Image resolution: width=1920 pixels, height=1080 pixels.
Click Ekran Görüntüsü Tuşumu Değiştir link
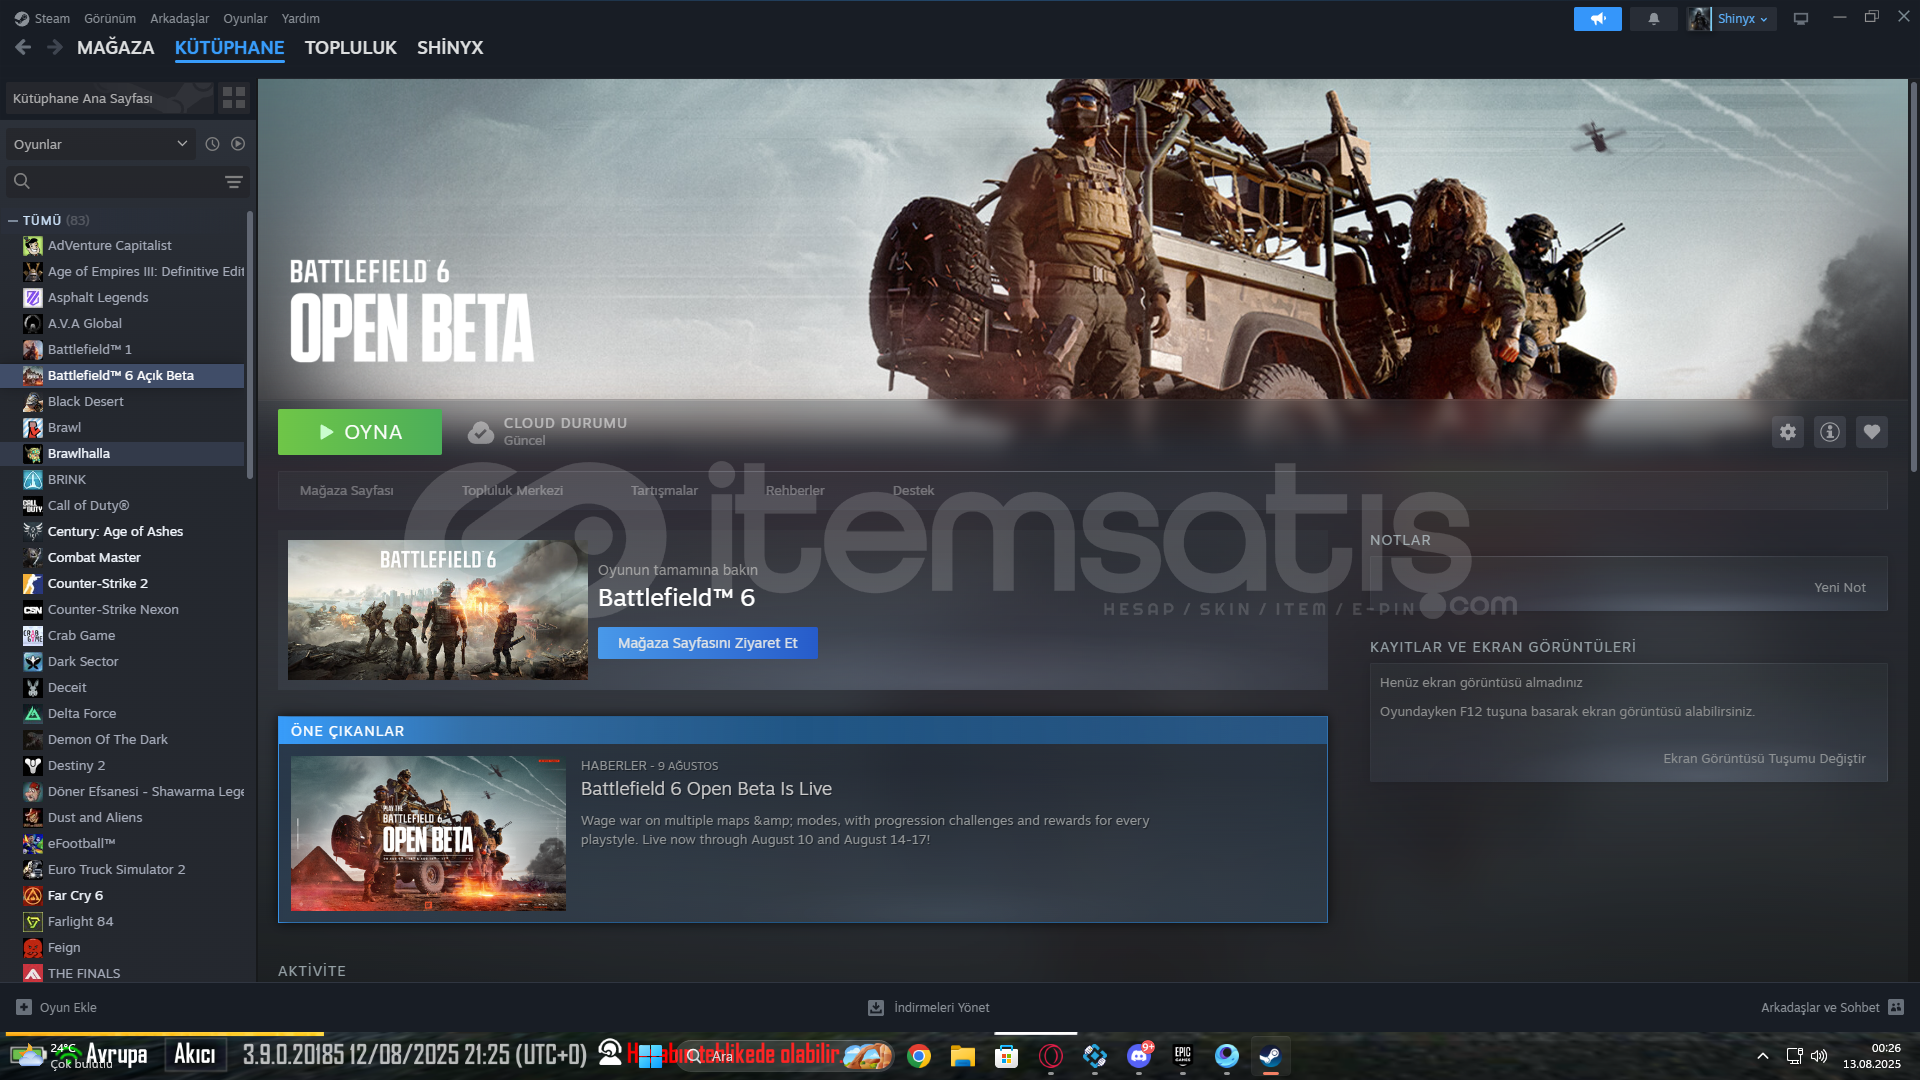tap(1764, 758)
